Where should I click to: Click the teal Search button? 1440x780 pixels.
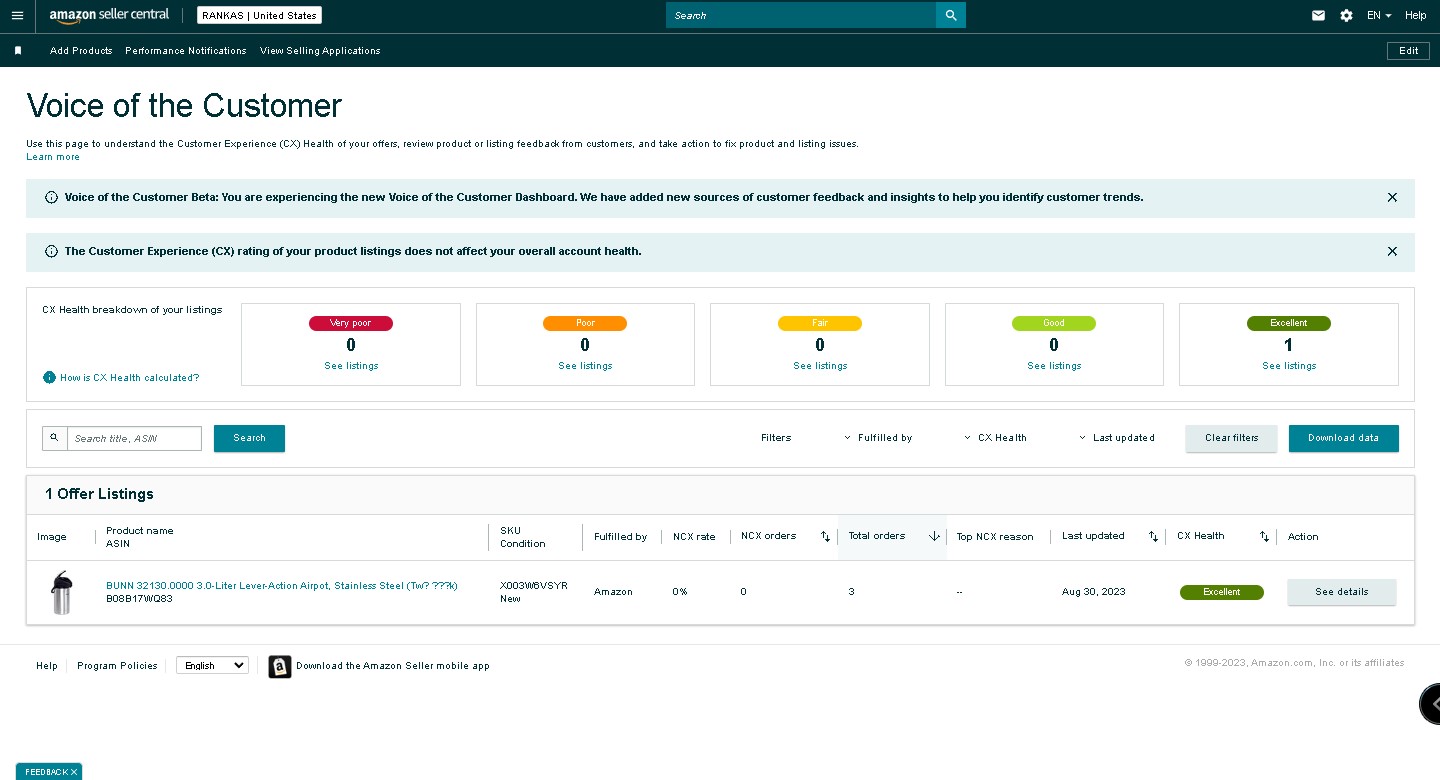(x=249, y=438)
